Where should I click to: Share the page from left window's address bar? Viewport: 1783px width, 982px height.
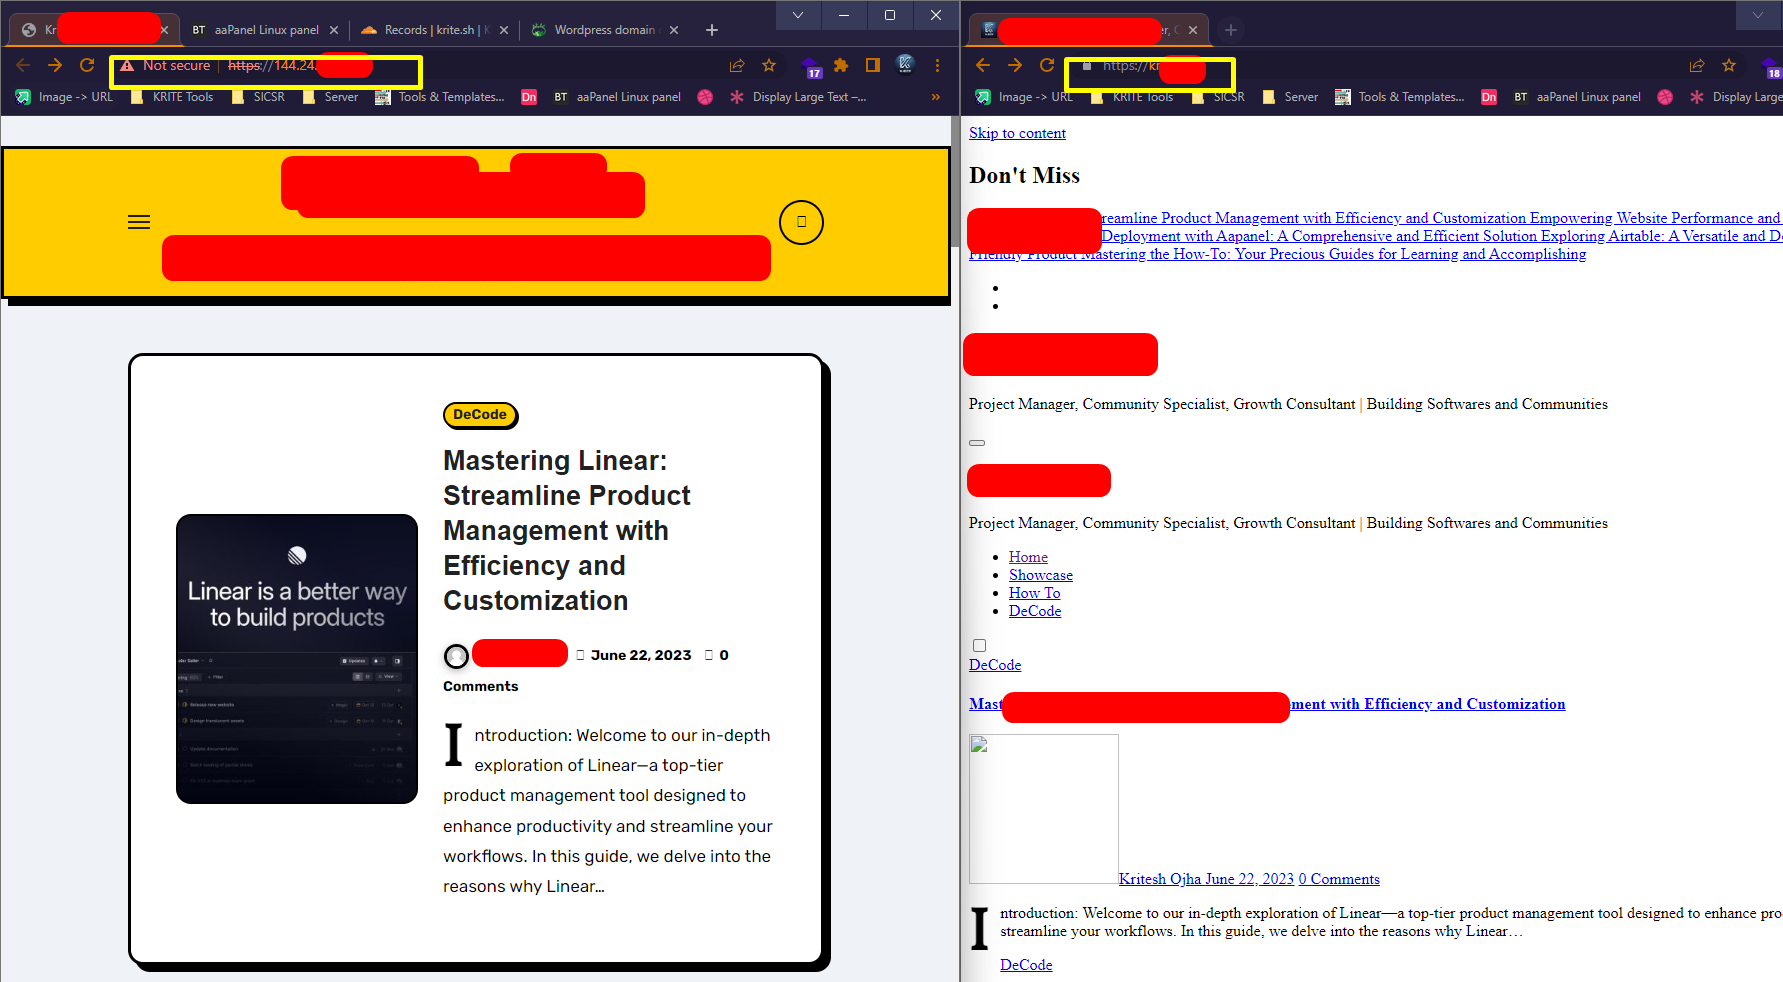tap(737, 65)
